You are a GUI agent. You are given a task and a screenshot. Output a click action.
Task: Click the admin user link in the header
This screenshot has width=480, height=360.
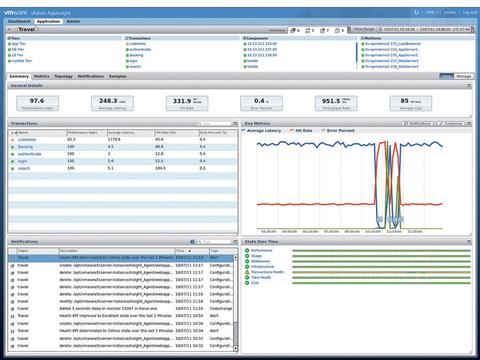tap(450, 13)
